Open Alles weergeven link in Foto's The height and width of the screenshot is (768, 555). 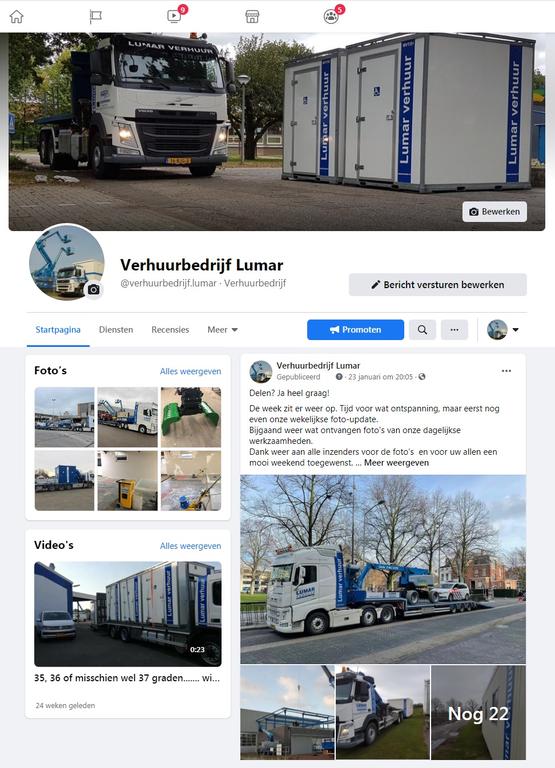pos(190,371)
